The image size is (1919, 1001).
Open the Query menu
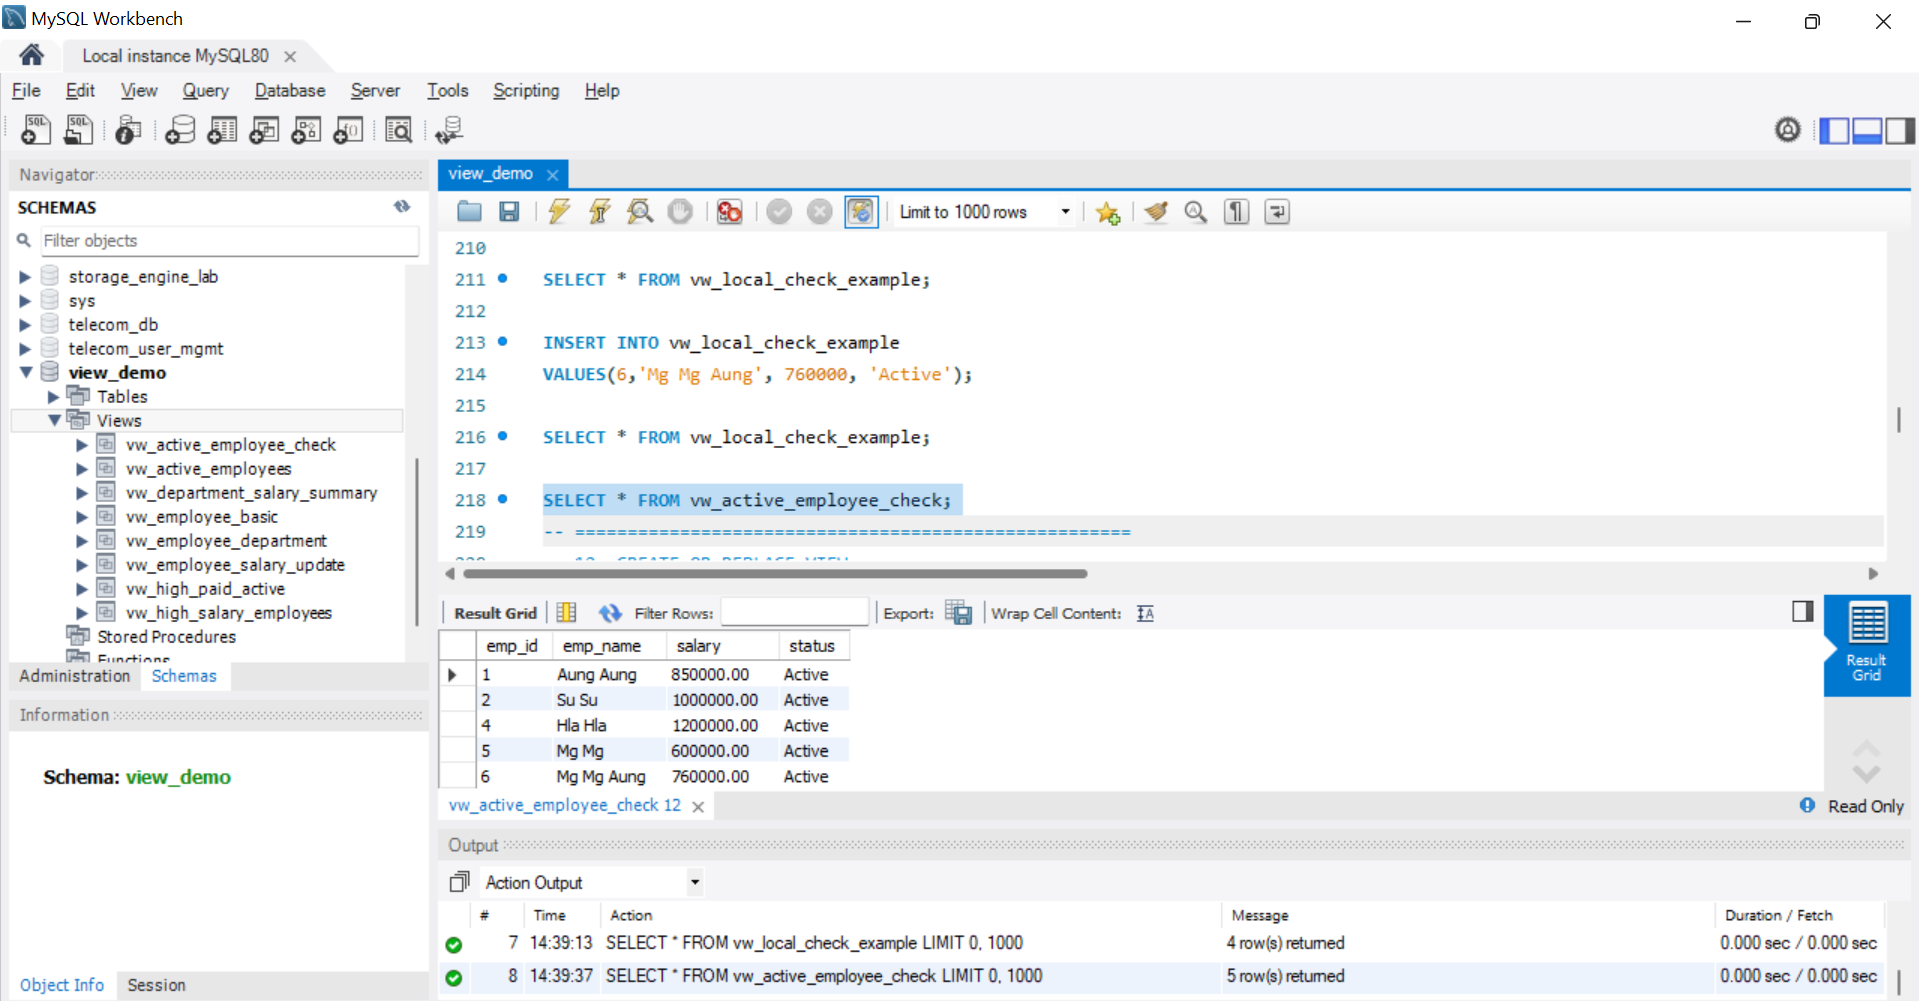click(205, 91)
